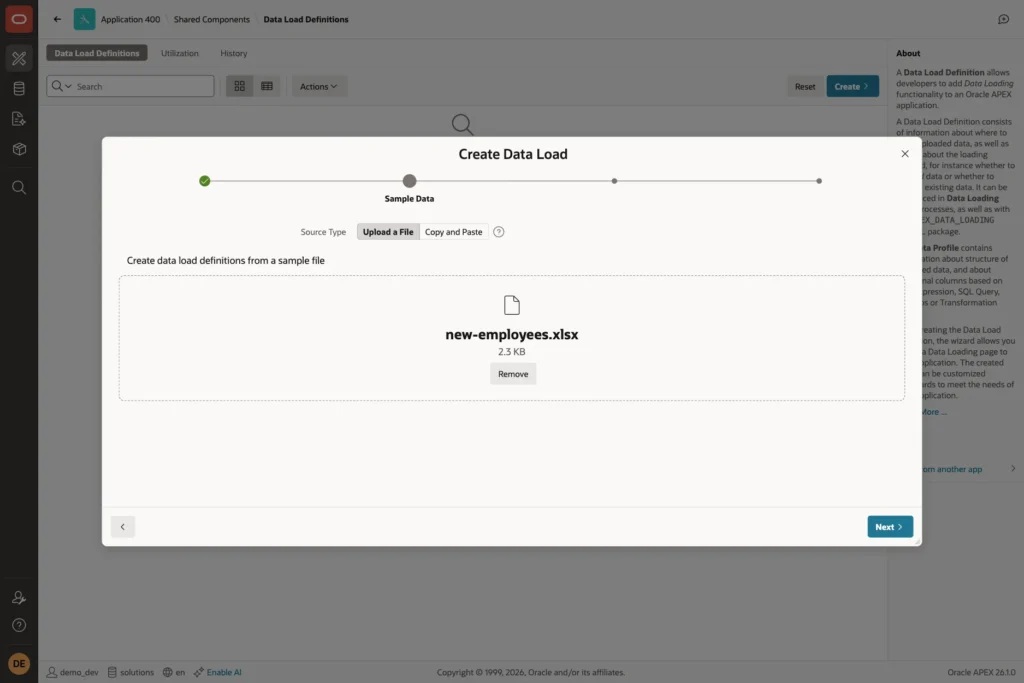Open Administration user icon in sidebar
This screenshot has height=683, width=1024.
pyautogui.click(x=19, y=597)
